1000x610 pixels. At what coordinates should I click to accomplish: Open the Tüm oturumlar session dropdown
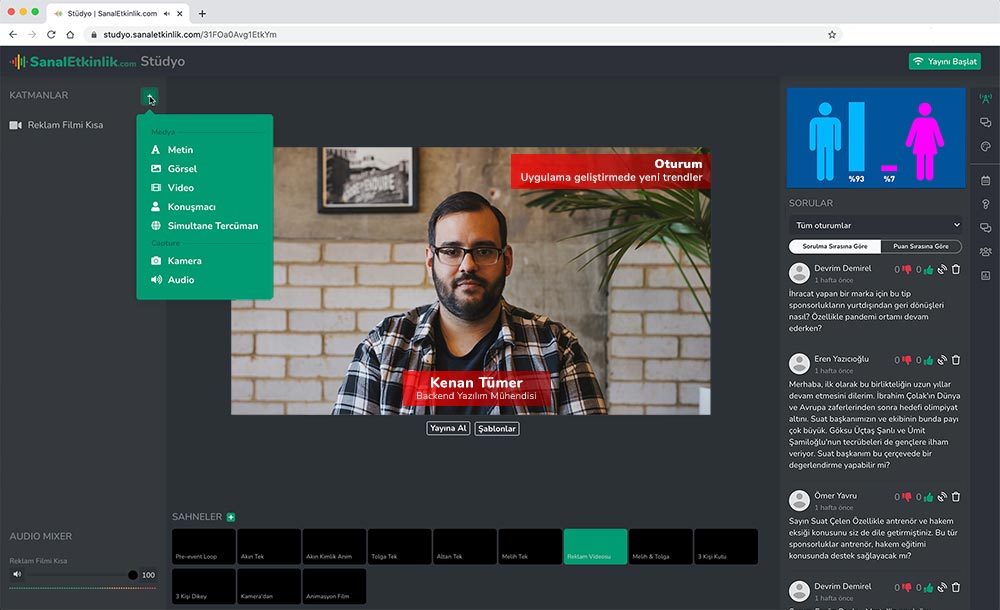[x=875, y=225]
